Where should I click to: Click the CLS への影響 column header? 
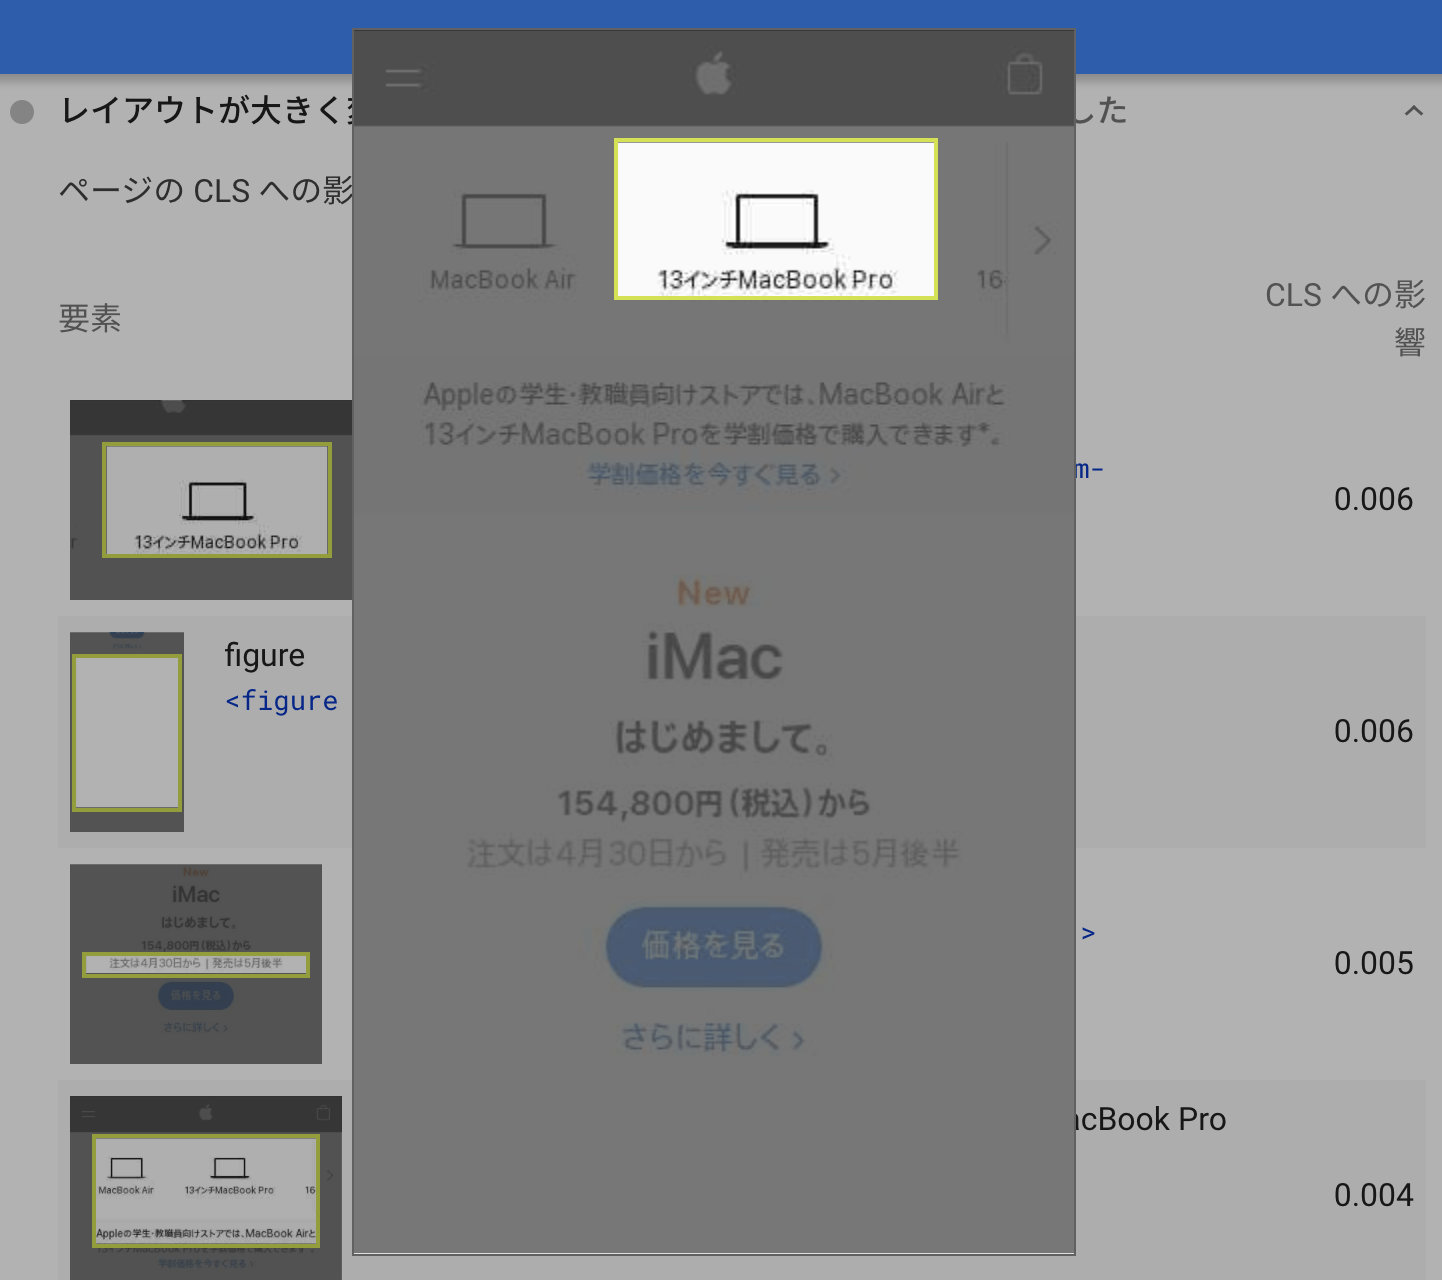(1345, 318)
